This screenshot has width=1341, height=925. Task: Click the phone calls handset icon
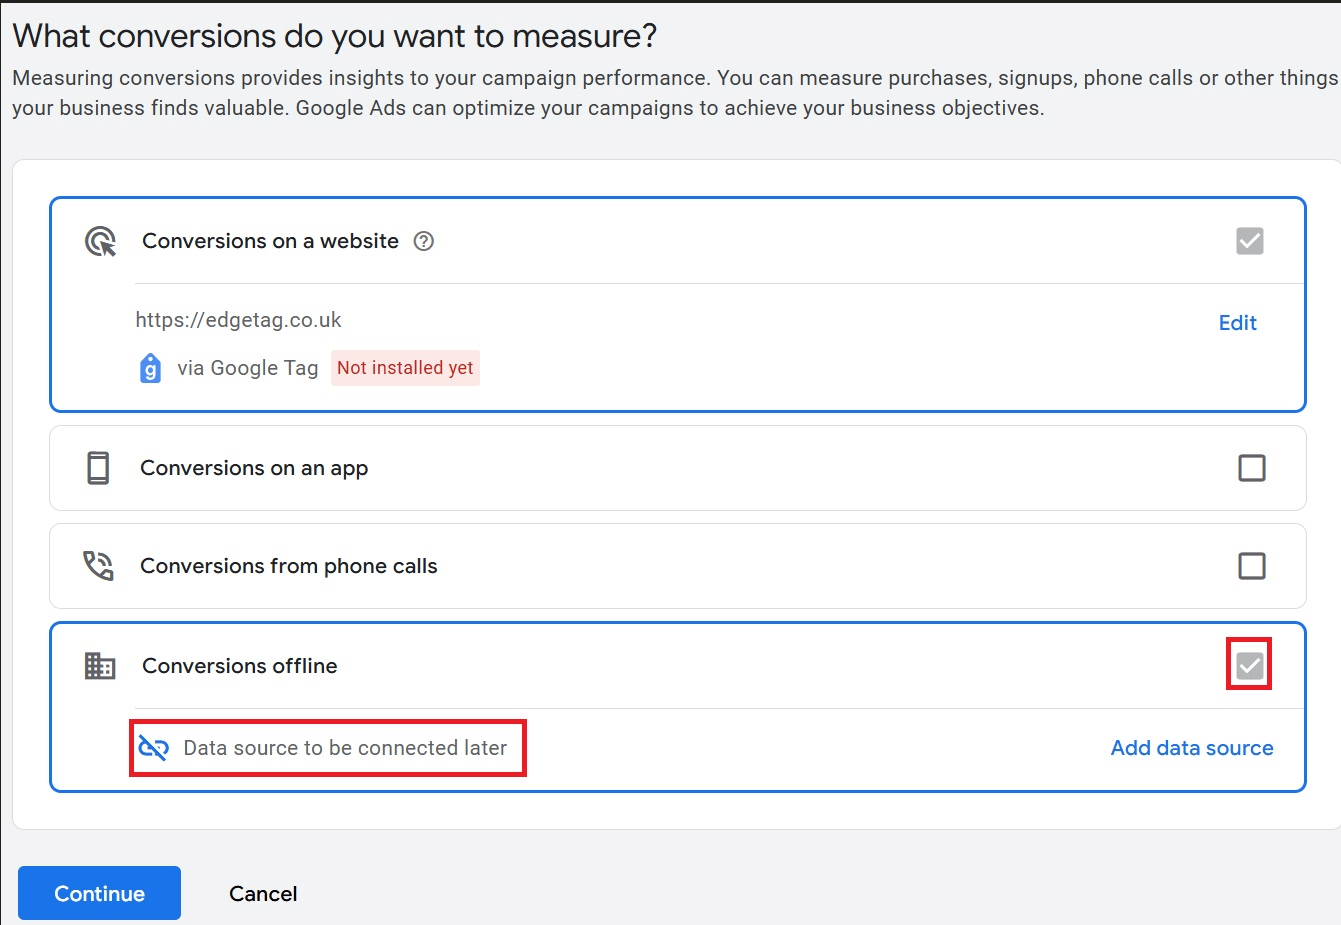point(98,566)
